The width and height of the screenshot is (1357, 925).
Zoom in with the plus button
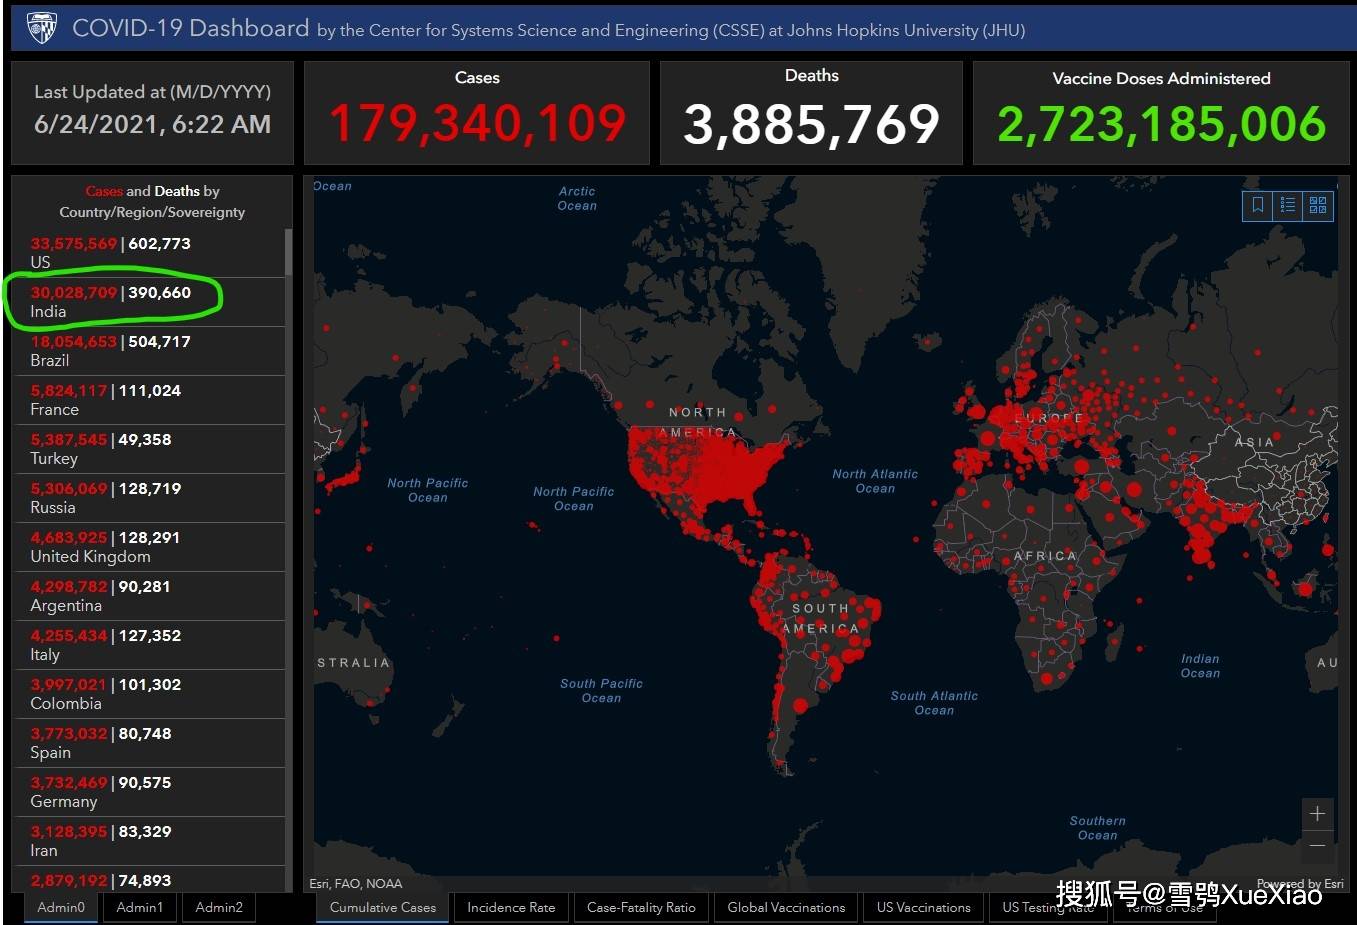click(x=1317, y=814)
